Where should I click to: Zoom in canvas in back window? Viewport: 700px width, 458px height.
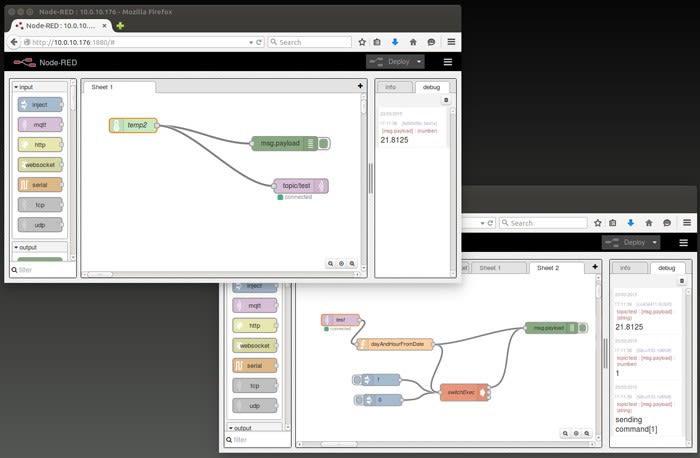[x=587, y=433]
